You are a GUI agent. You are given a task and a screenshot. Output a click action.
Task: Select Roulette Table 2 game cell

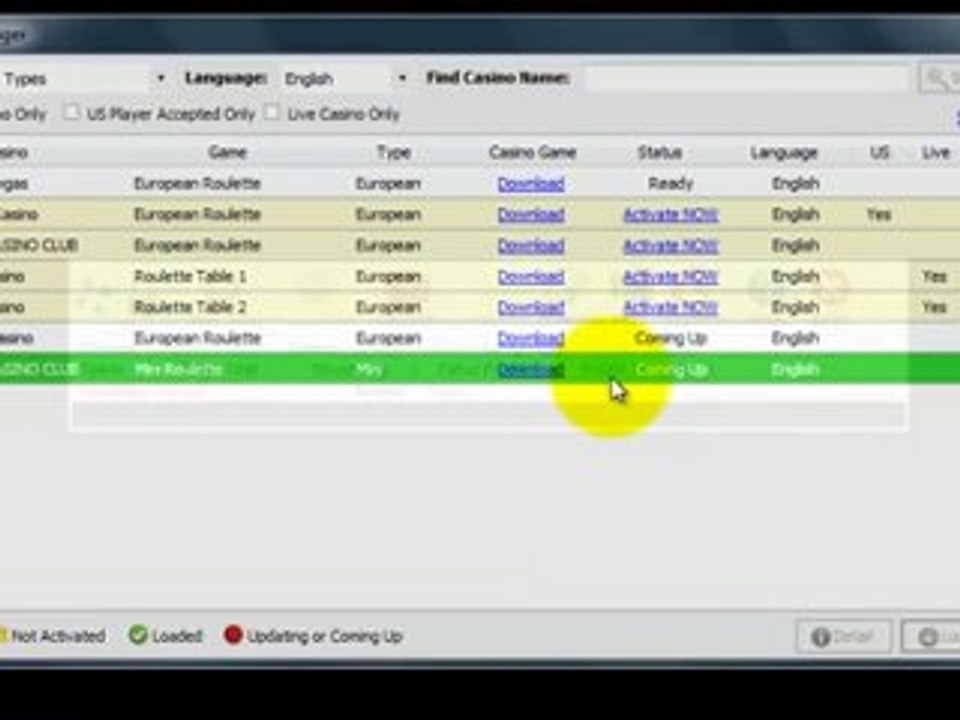[x=190, y=307]
